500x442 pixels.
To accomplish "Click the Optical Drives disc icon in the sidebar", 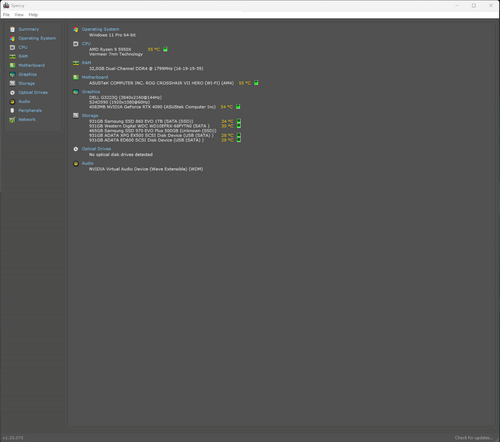I will [12, 92].
